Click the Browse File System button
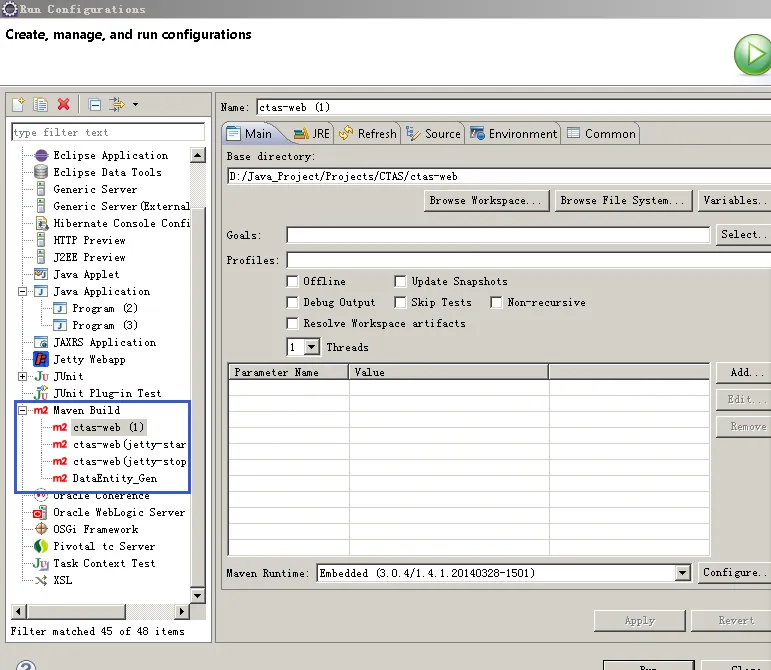 click(x=623, y=201)
